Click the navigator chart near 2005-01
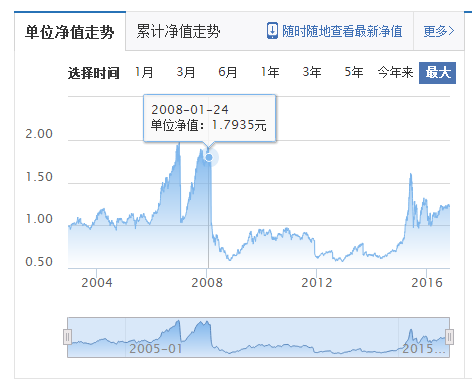This screenshot has height=385, width=472. tap(156, 349)
